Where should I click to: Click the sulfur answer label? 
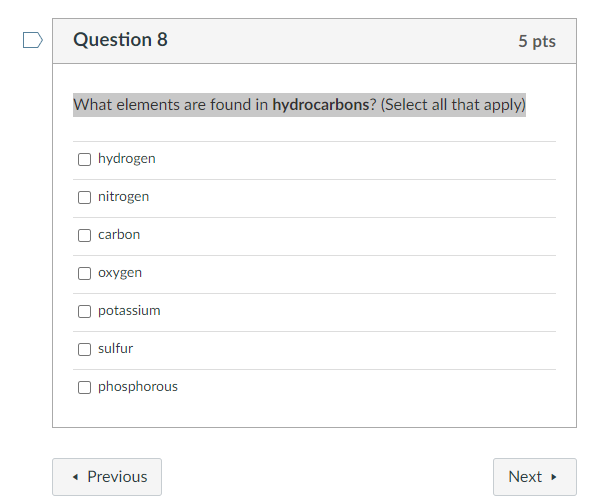(x=116, y=349)
